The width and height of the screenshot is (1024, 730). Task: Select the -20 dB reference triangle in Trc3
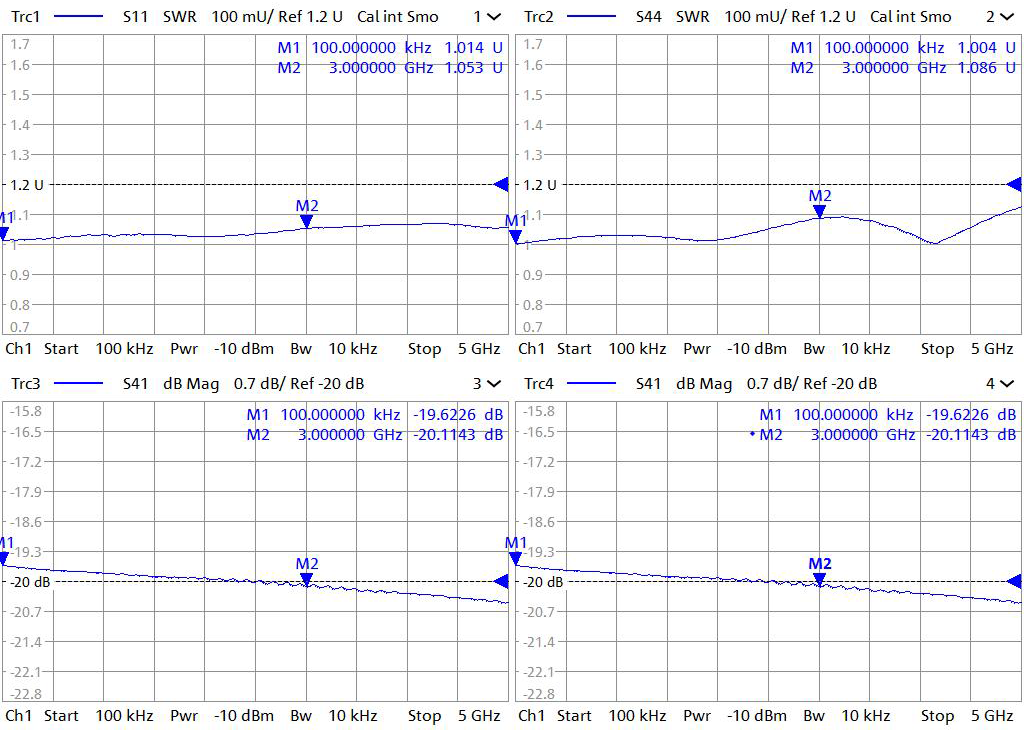click(501, 581)
